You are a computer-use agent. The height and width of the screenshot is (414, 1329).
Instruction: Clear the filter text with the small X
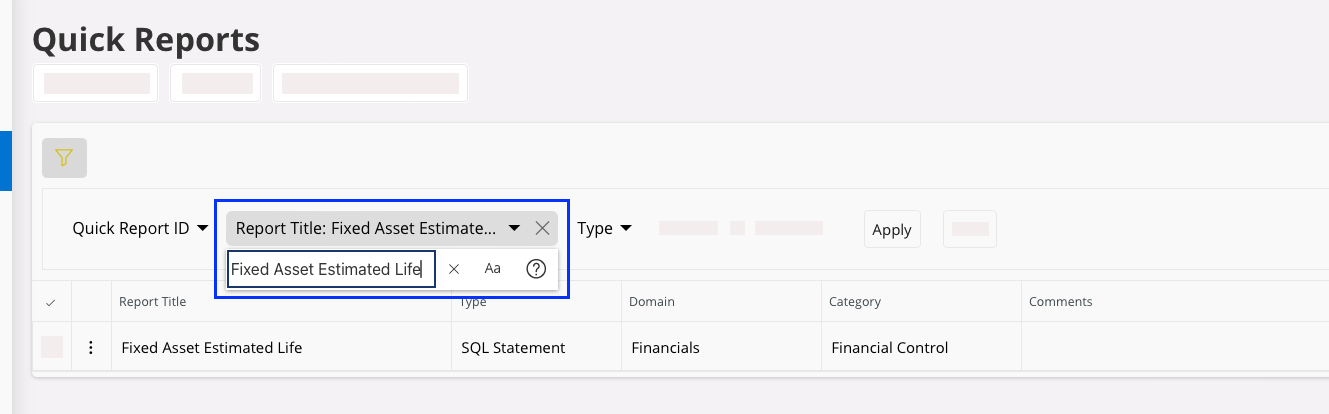pyautogui.click(x=454, y=269)
